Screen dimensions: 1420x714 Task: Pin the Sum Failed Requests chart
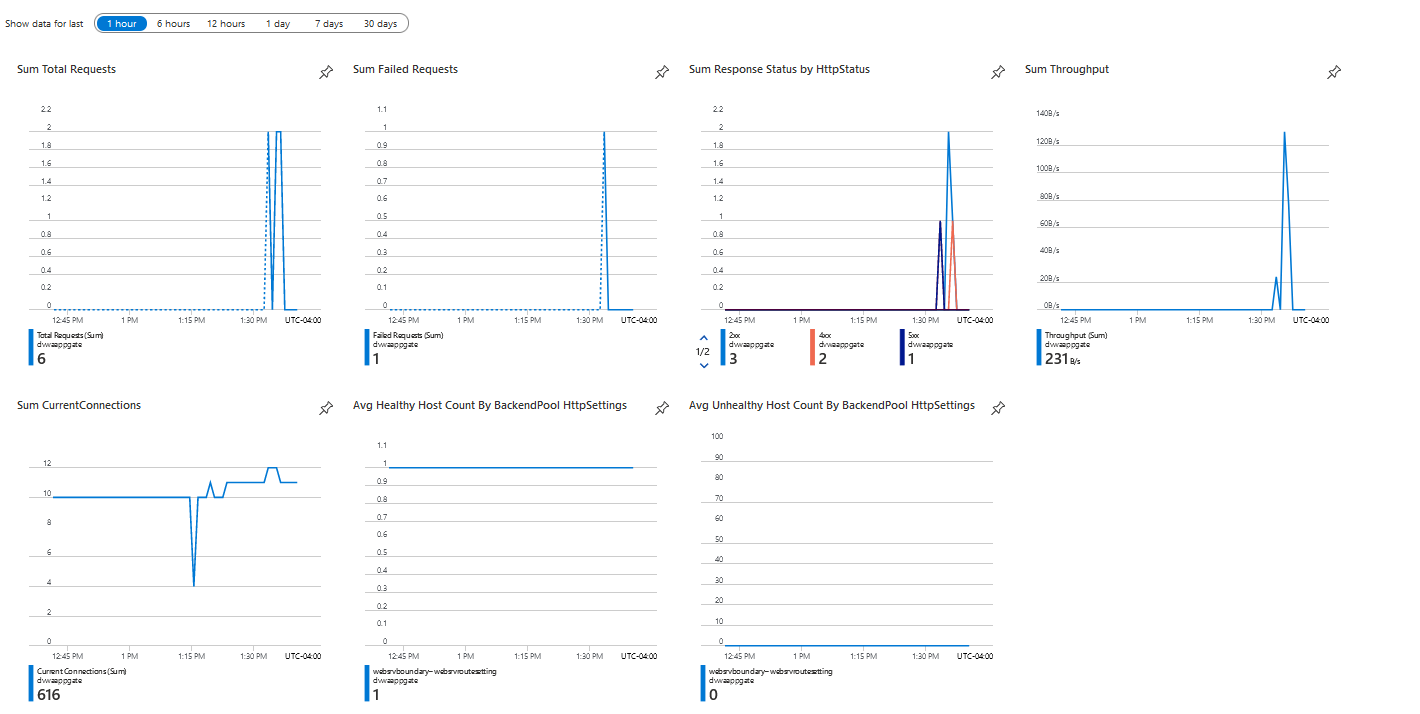(x=661, y=72)
